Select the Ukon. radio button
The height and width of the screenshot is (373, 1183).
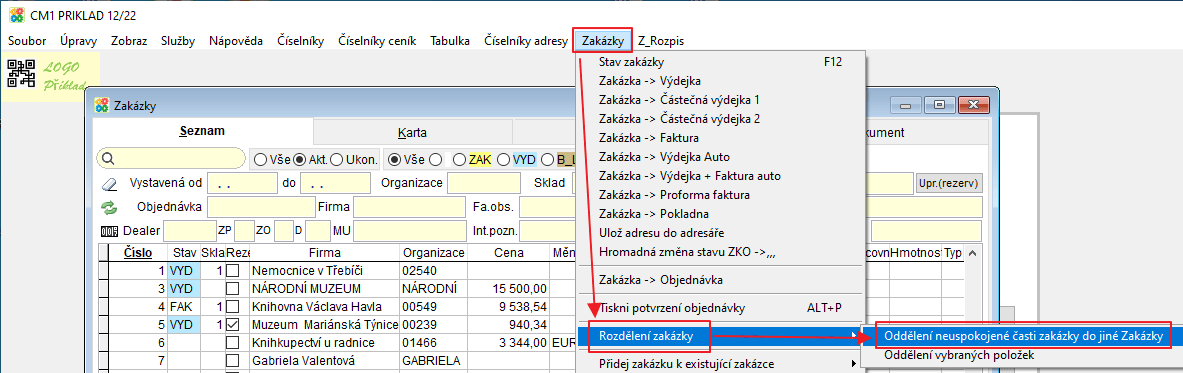pyautogui.click(x=335, y=159)
